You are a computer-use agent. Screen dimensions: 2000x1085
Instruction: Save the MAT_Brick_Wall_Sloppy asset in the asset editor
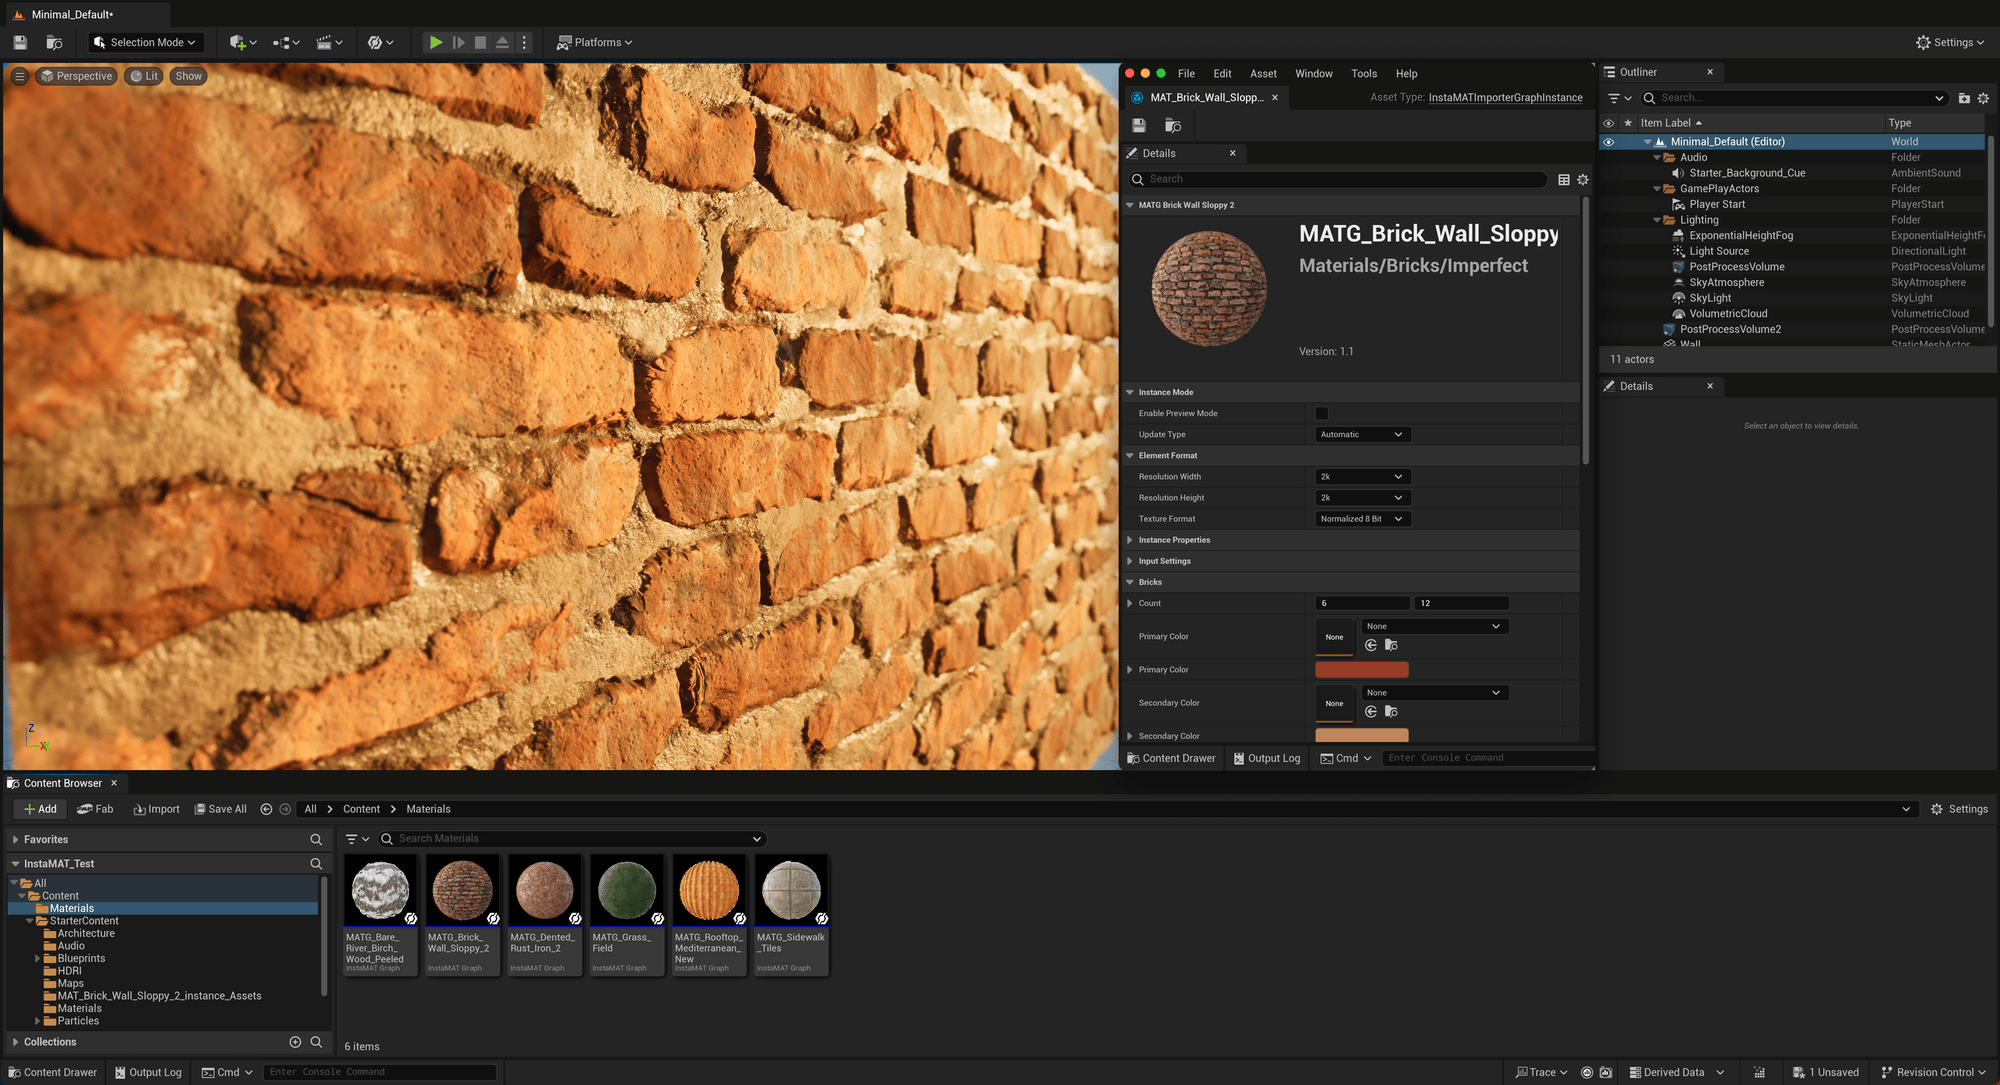(x=1138, y=125)
